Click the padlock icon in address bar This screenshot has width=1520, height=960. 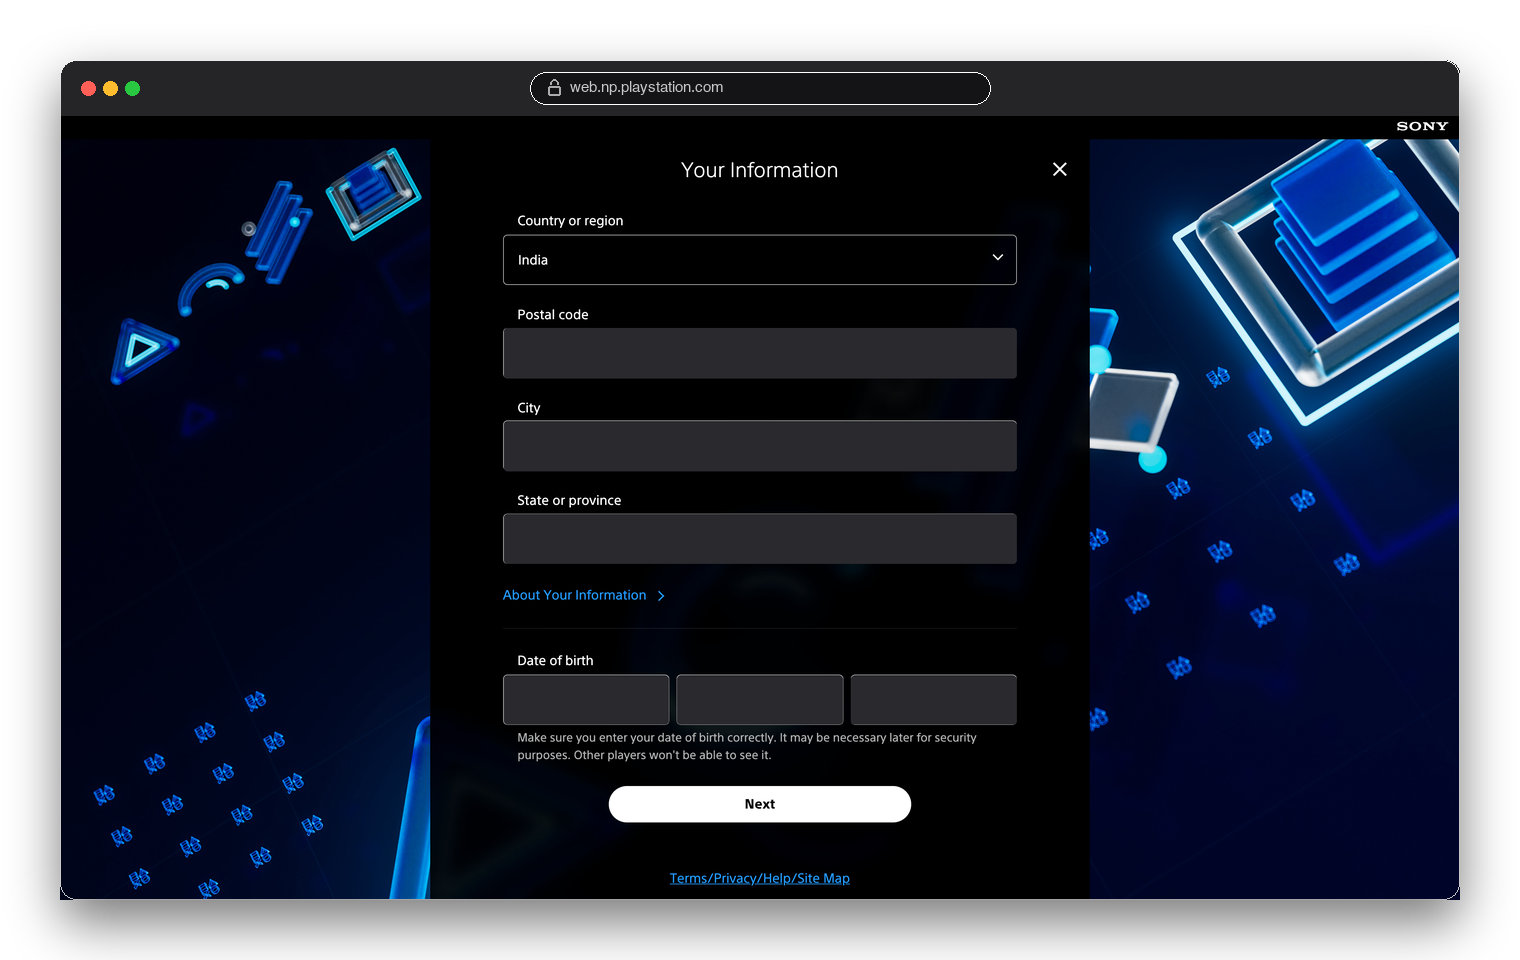coord(554,88)
